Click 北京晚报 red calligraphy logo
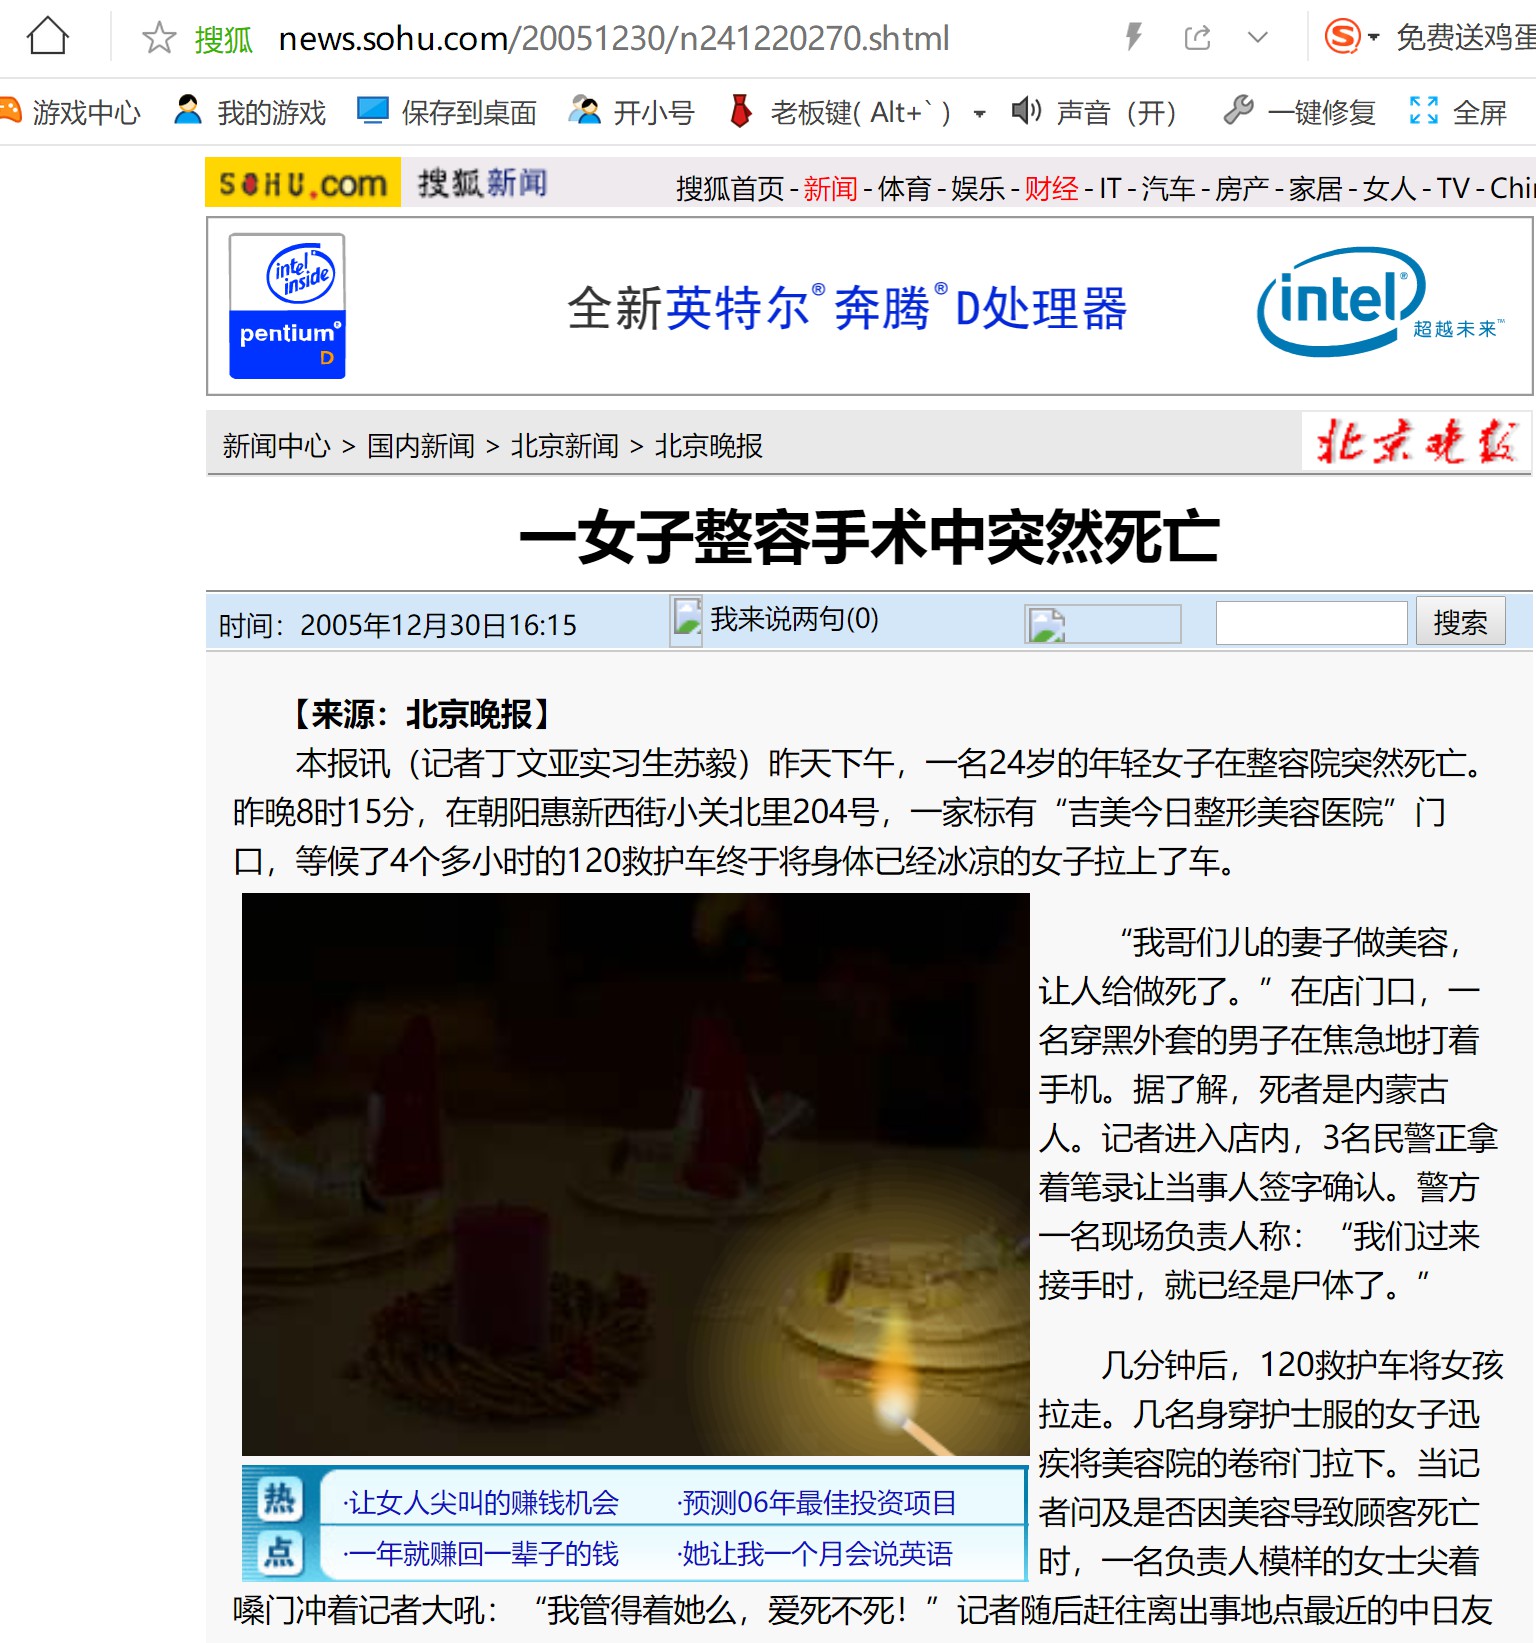This screenshot has width=1536, height=1643. [x=1415, y=441]
